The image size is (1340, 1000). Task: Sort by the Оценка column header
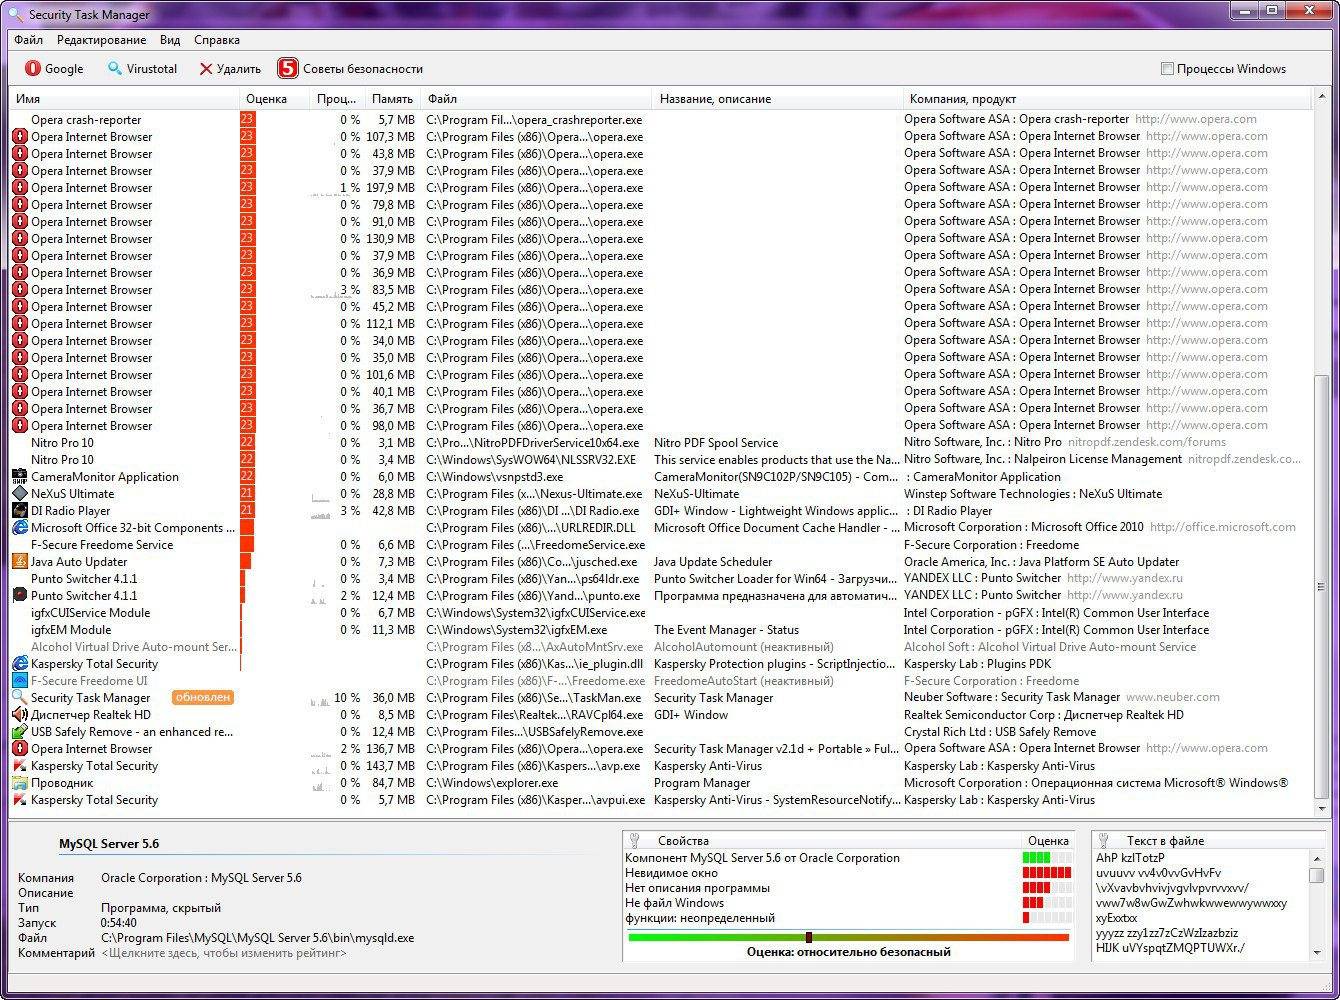pos(274,99)
